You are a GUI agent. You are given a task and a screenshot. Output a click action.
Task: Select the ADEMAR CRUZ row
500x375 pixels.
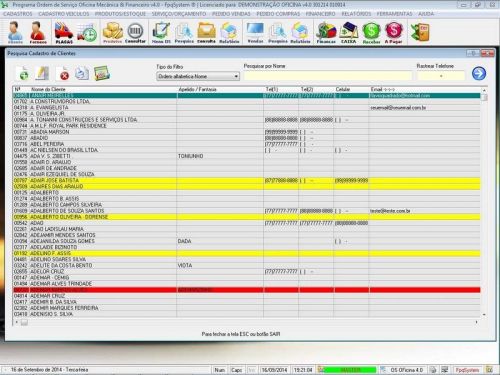(x=247, y=296)
